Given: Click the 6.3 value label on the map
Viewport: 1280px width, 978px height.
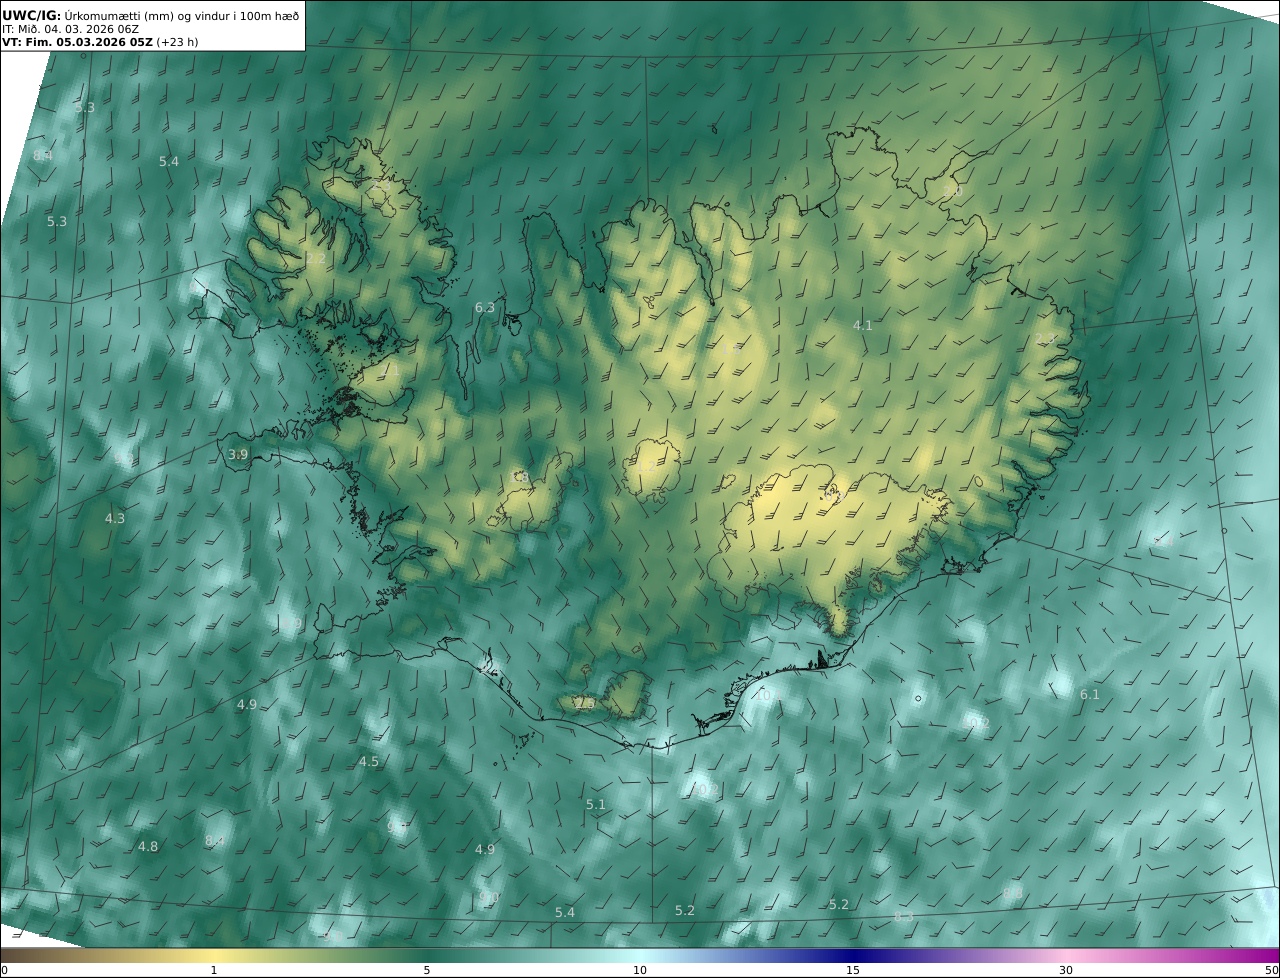Looking at the screenshot, I should point(485,307).
